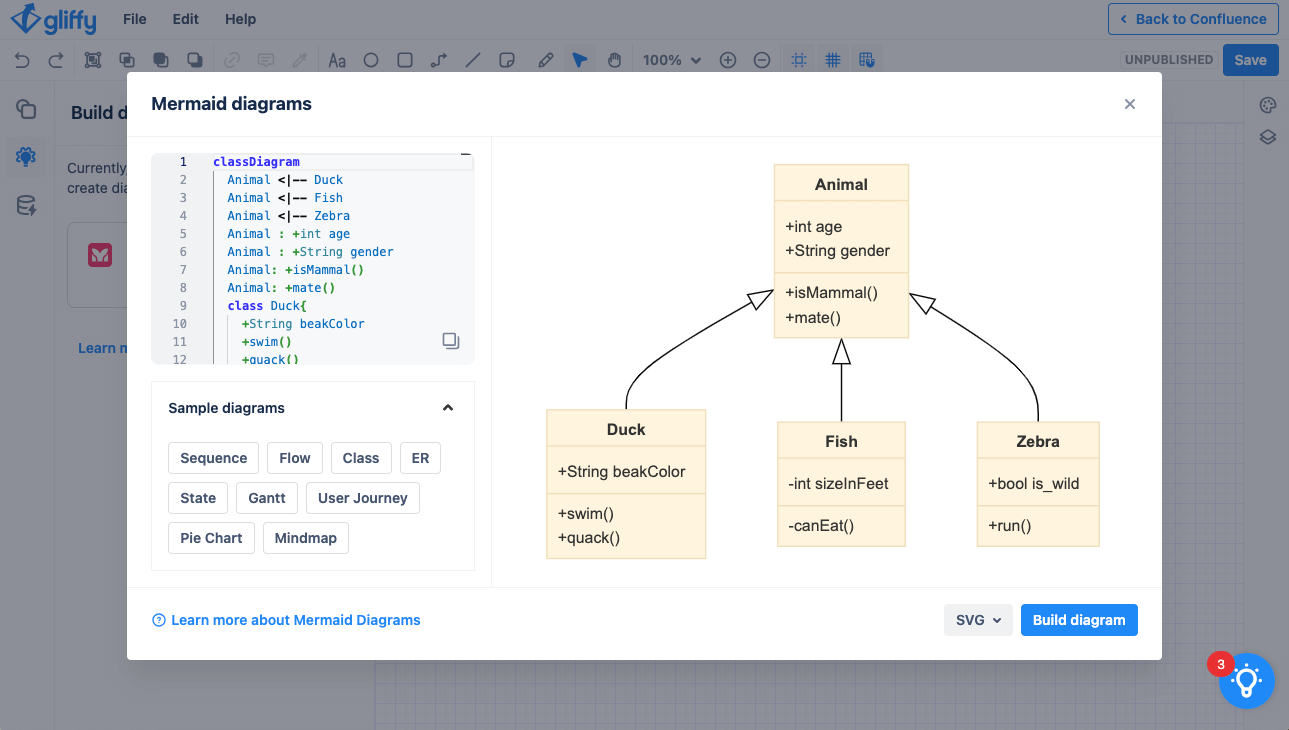This screenshot has width=1289, height=730.
Task: Open the File menu
Action: [x=134, y=19]
